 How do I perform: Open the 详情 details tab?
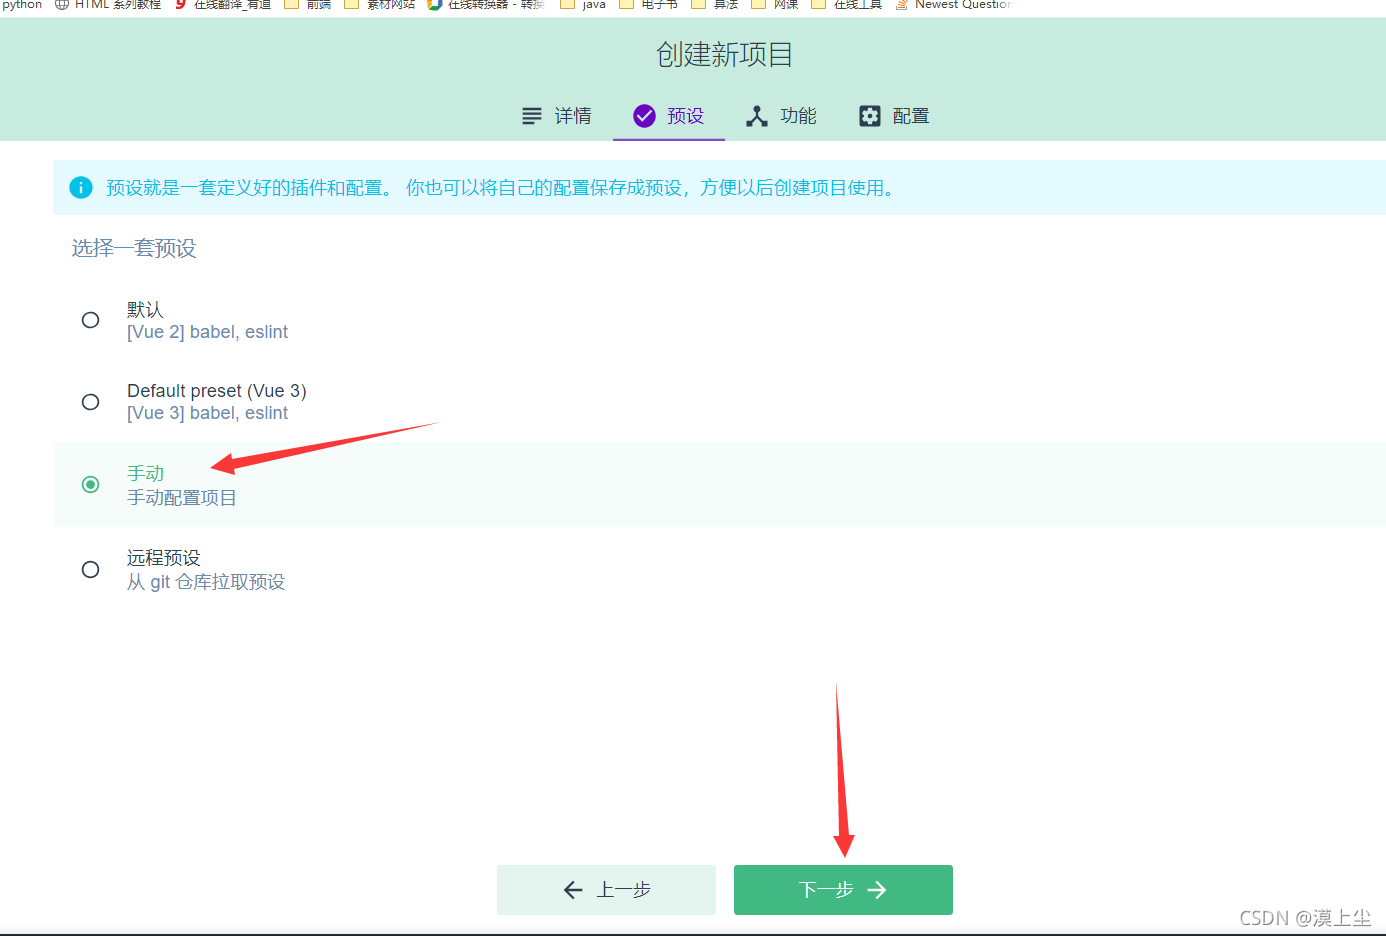pos(557,116)
